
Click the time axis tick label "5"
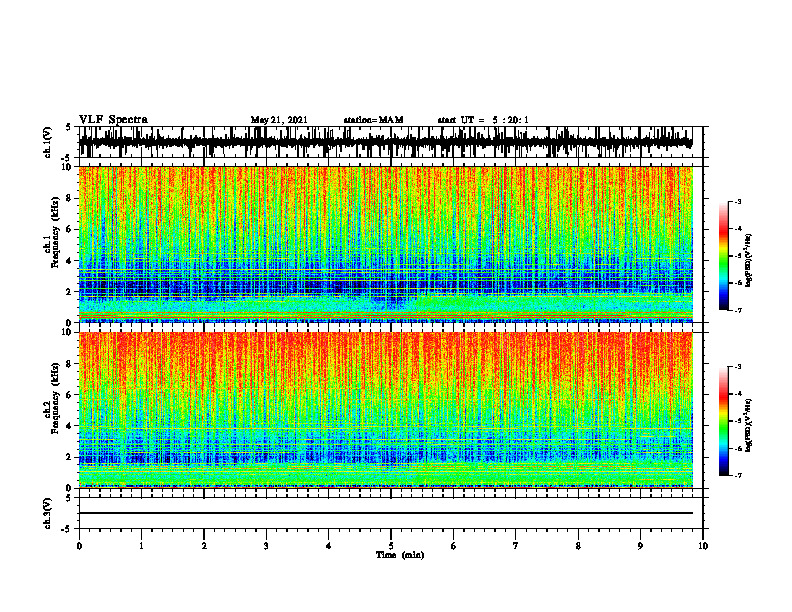(x=391, y=546)
